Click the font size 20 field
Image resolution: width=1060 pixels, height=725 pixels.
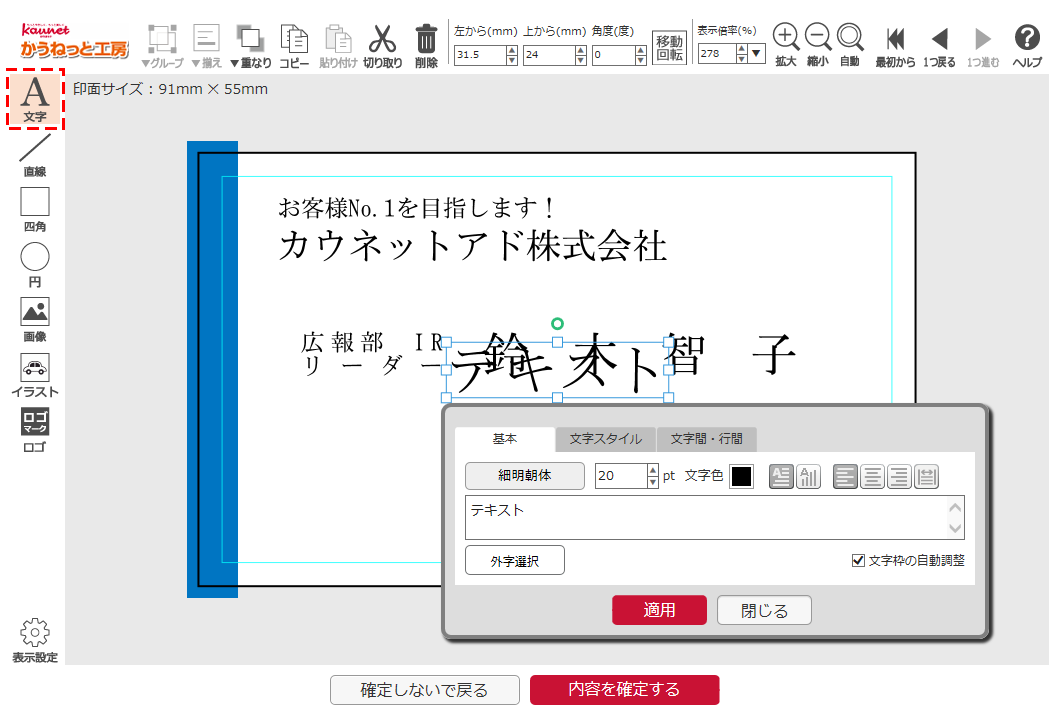[621, 475]
